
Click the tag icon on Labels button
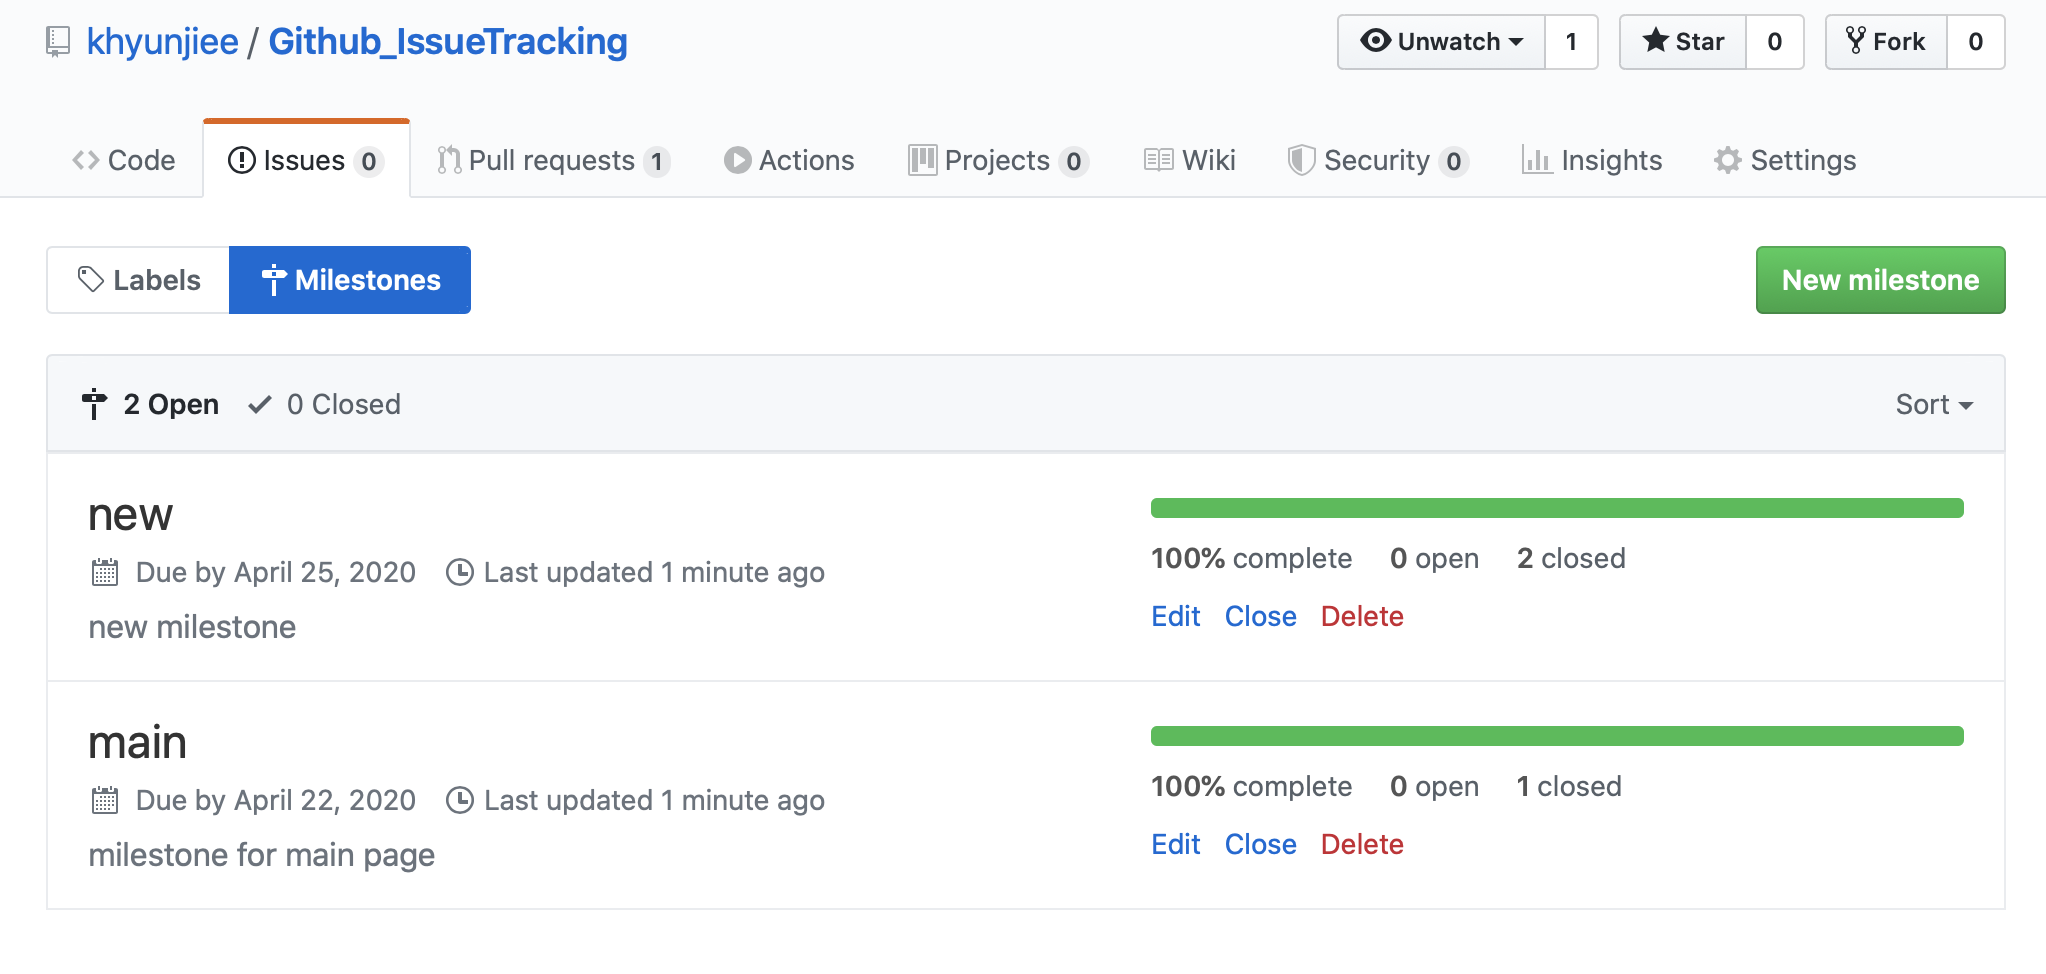(91, 280)
